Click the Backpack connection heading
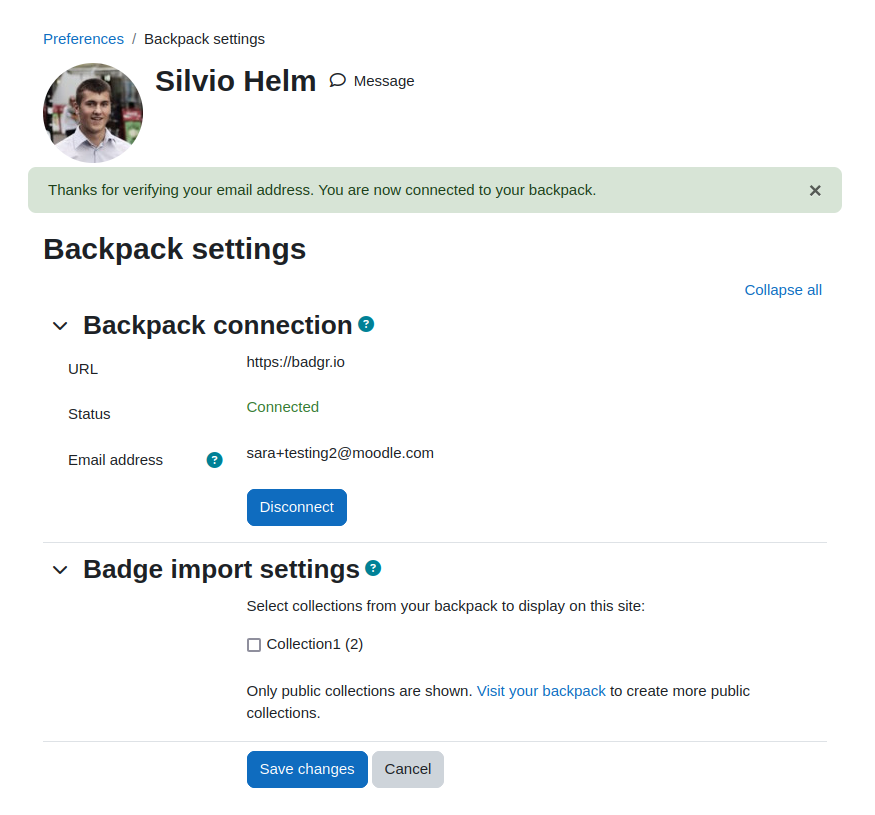 (x=218, y=325)
